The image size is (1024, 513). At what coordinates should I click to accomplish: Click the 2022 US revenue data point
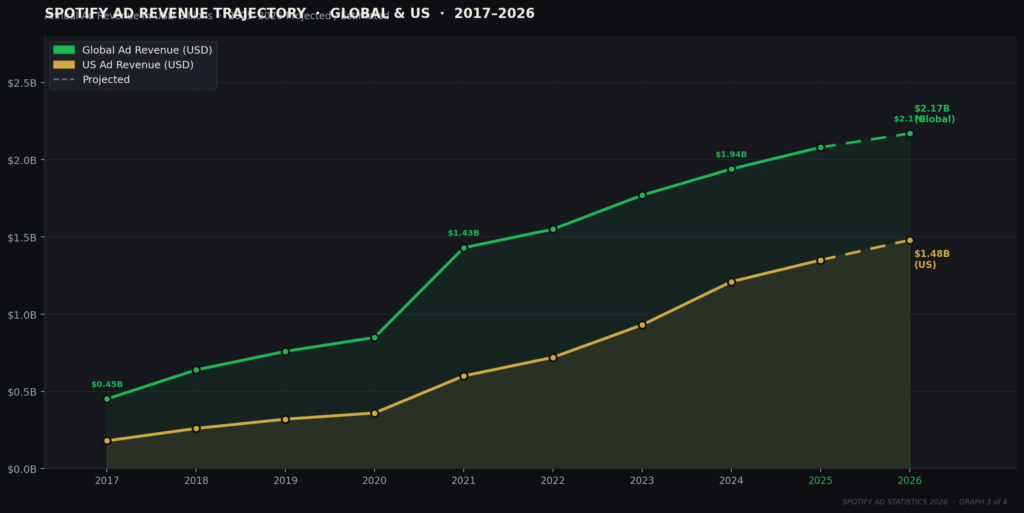553,358
